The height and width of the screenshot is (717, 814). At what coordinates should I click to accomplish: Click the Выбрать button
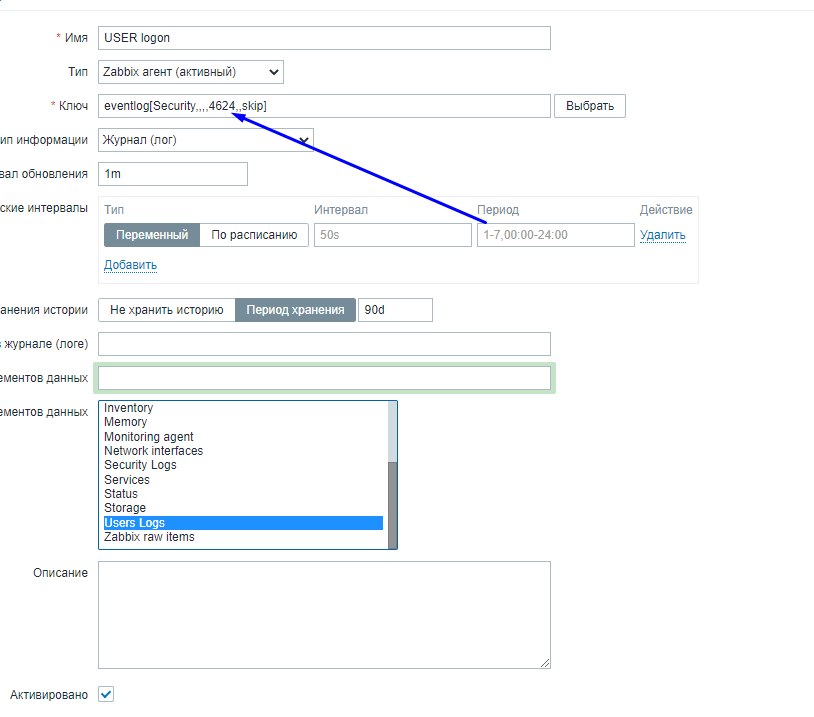click(590, 106)
